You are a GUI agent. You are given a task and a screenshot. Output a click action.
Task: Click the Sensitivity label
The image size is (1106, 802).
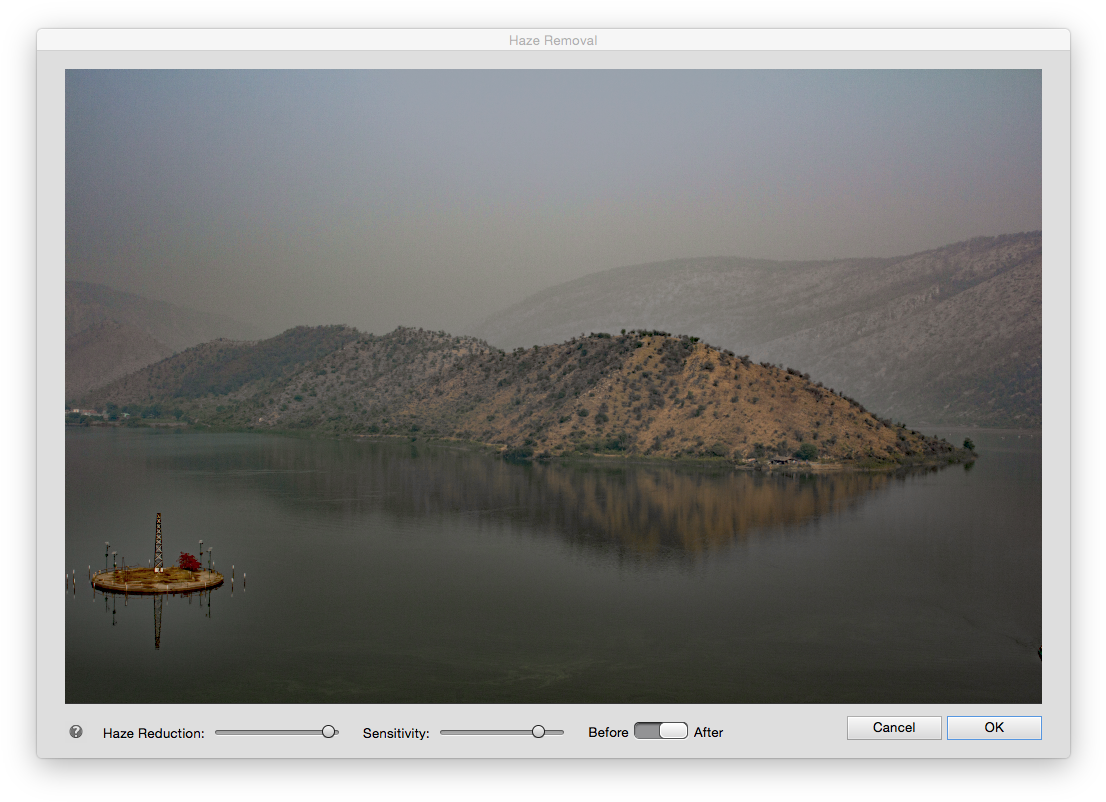tap(396, 733)
